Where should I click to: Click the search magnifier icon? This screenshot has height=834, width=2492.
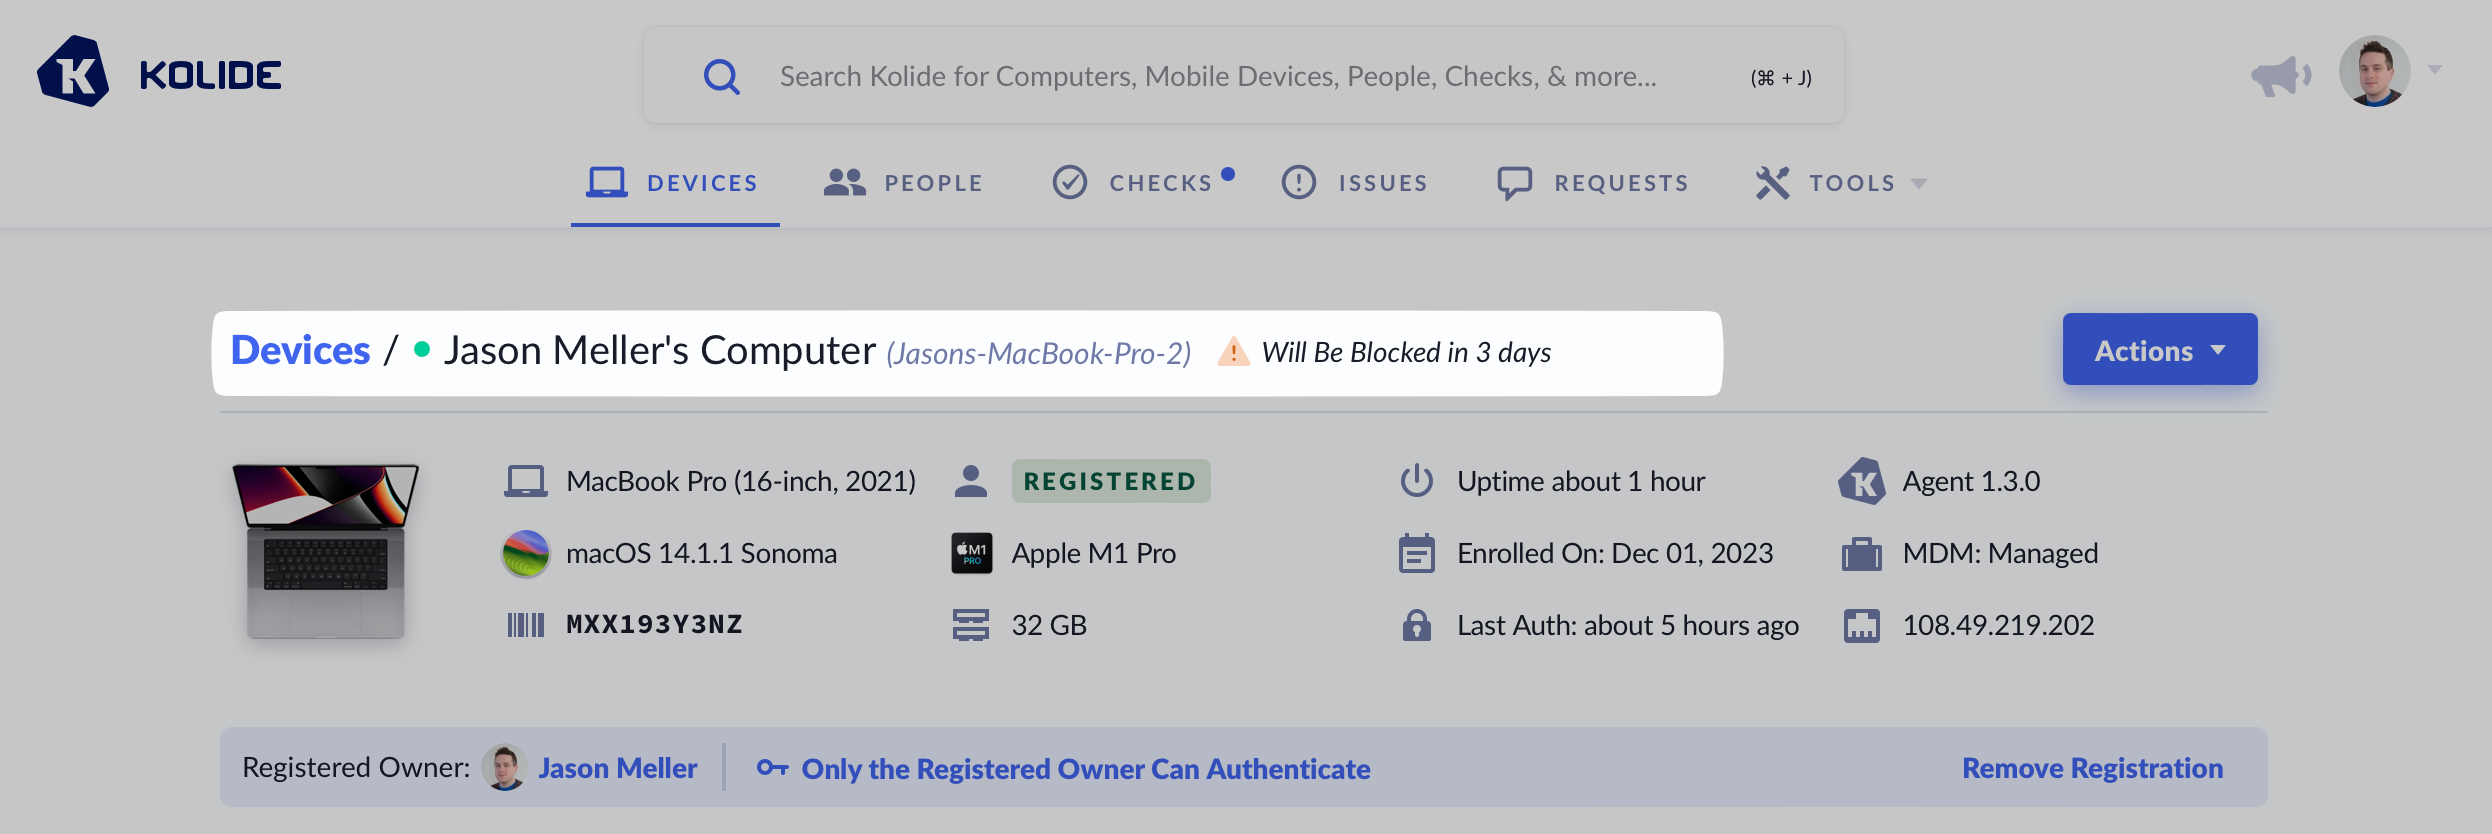pyautogui.click(x=721, y=76)
